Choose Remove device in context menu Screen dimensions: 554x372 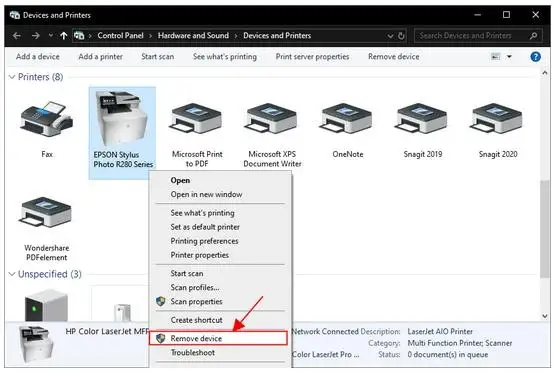point(218,338)
